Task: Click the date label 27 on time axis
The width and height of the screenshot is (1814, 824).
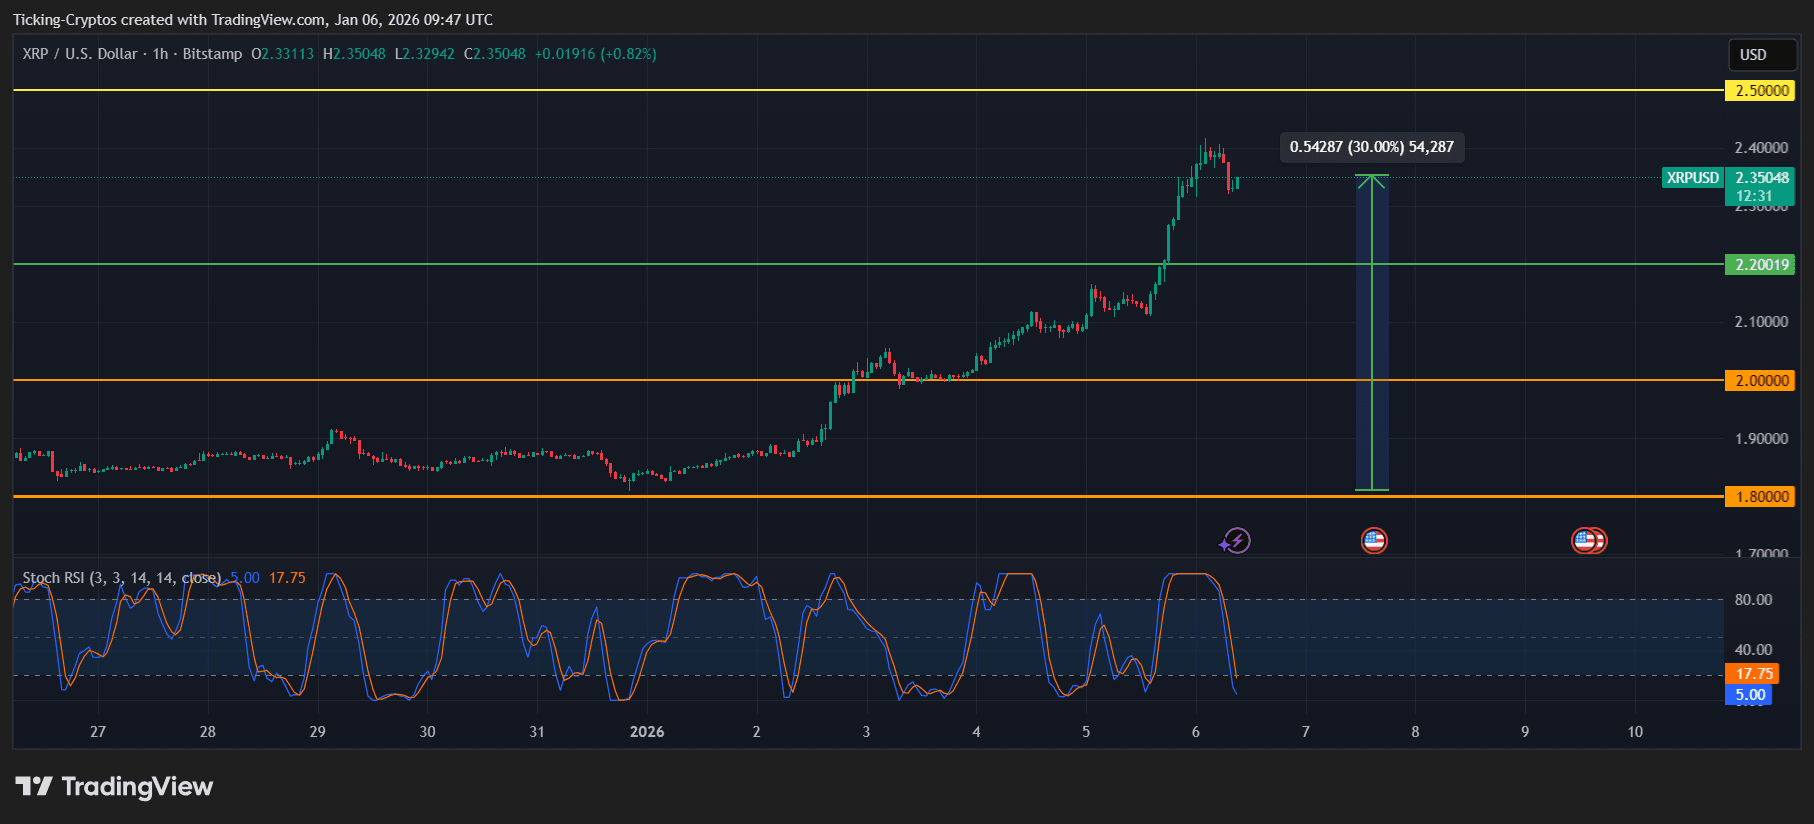Action: [98, 732]
